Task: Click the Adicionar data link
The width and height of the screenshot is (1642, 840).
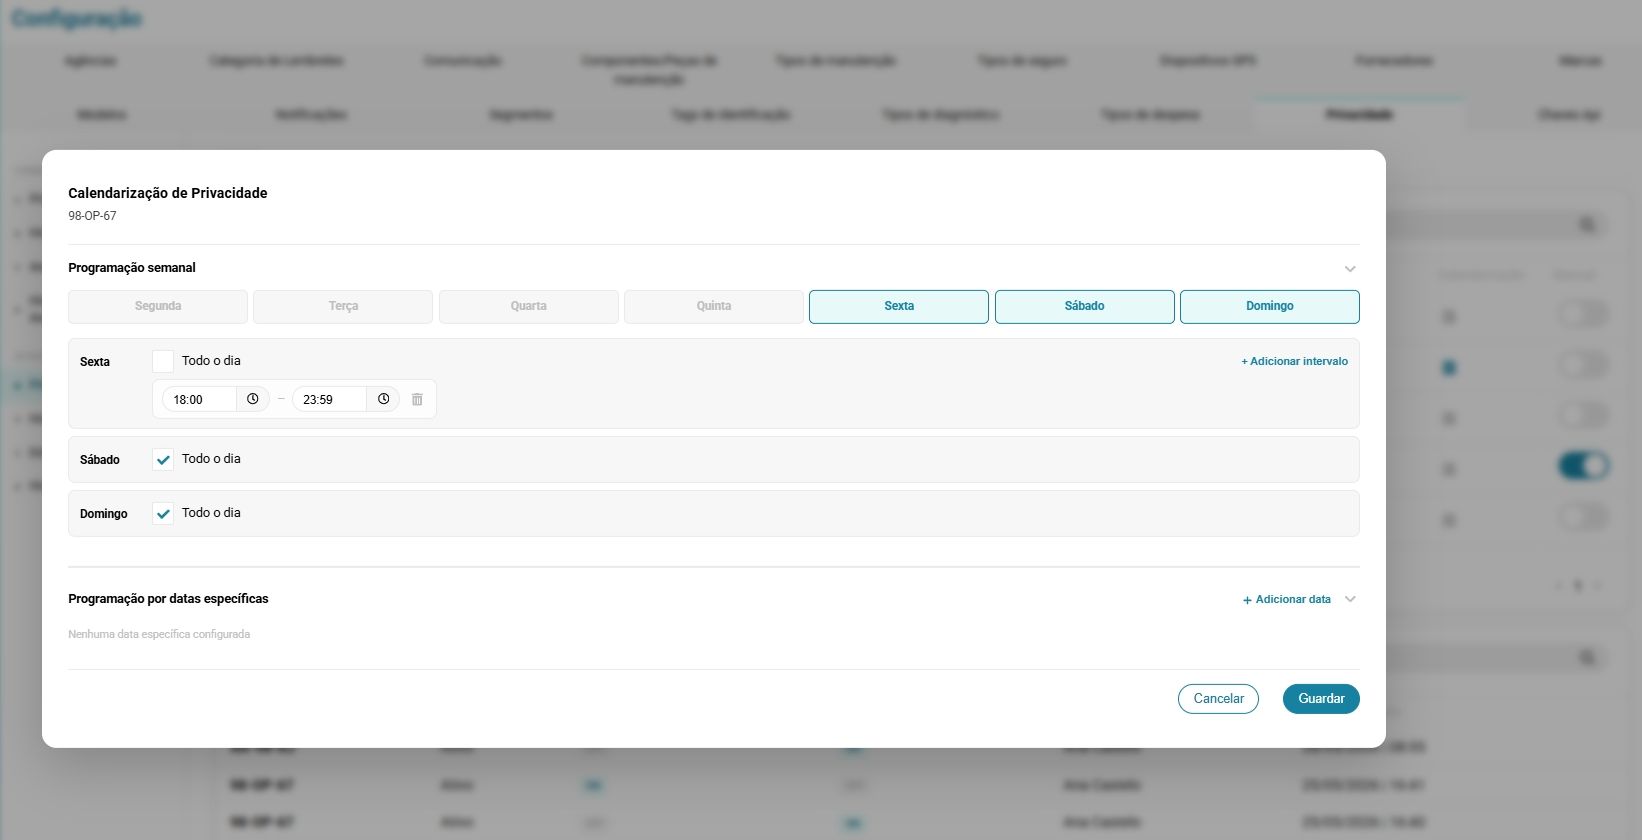Action: click(x=1287, y=599)
